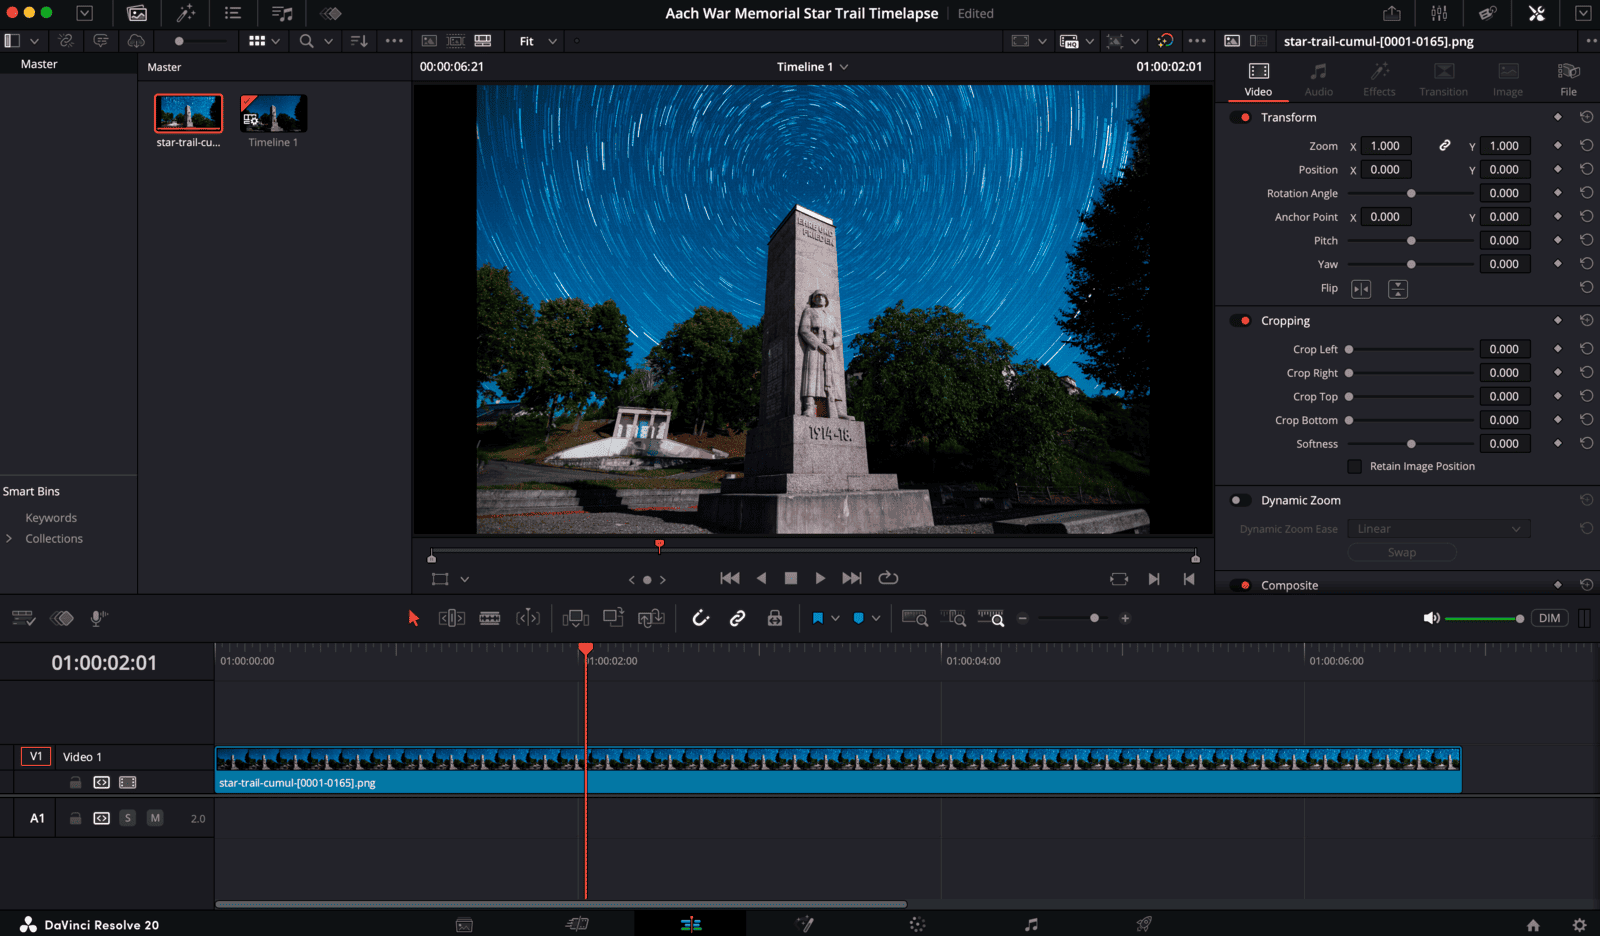Click the position lock icon in toolbar

tap(775, 619)
